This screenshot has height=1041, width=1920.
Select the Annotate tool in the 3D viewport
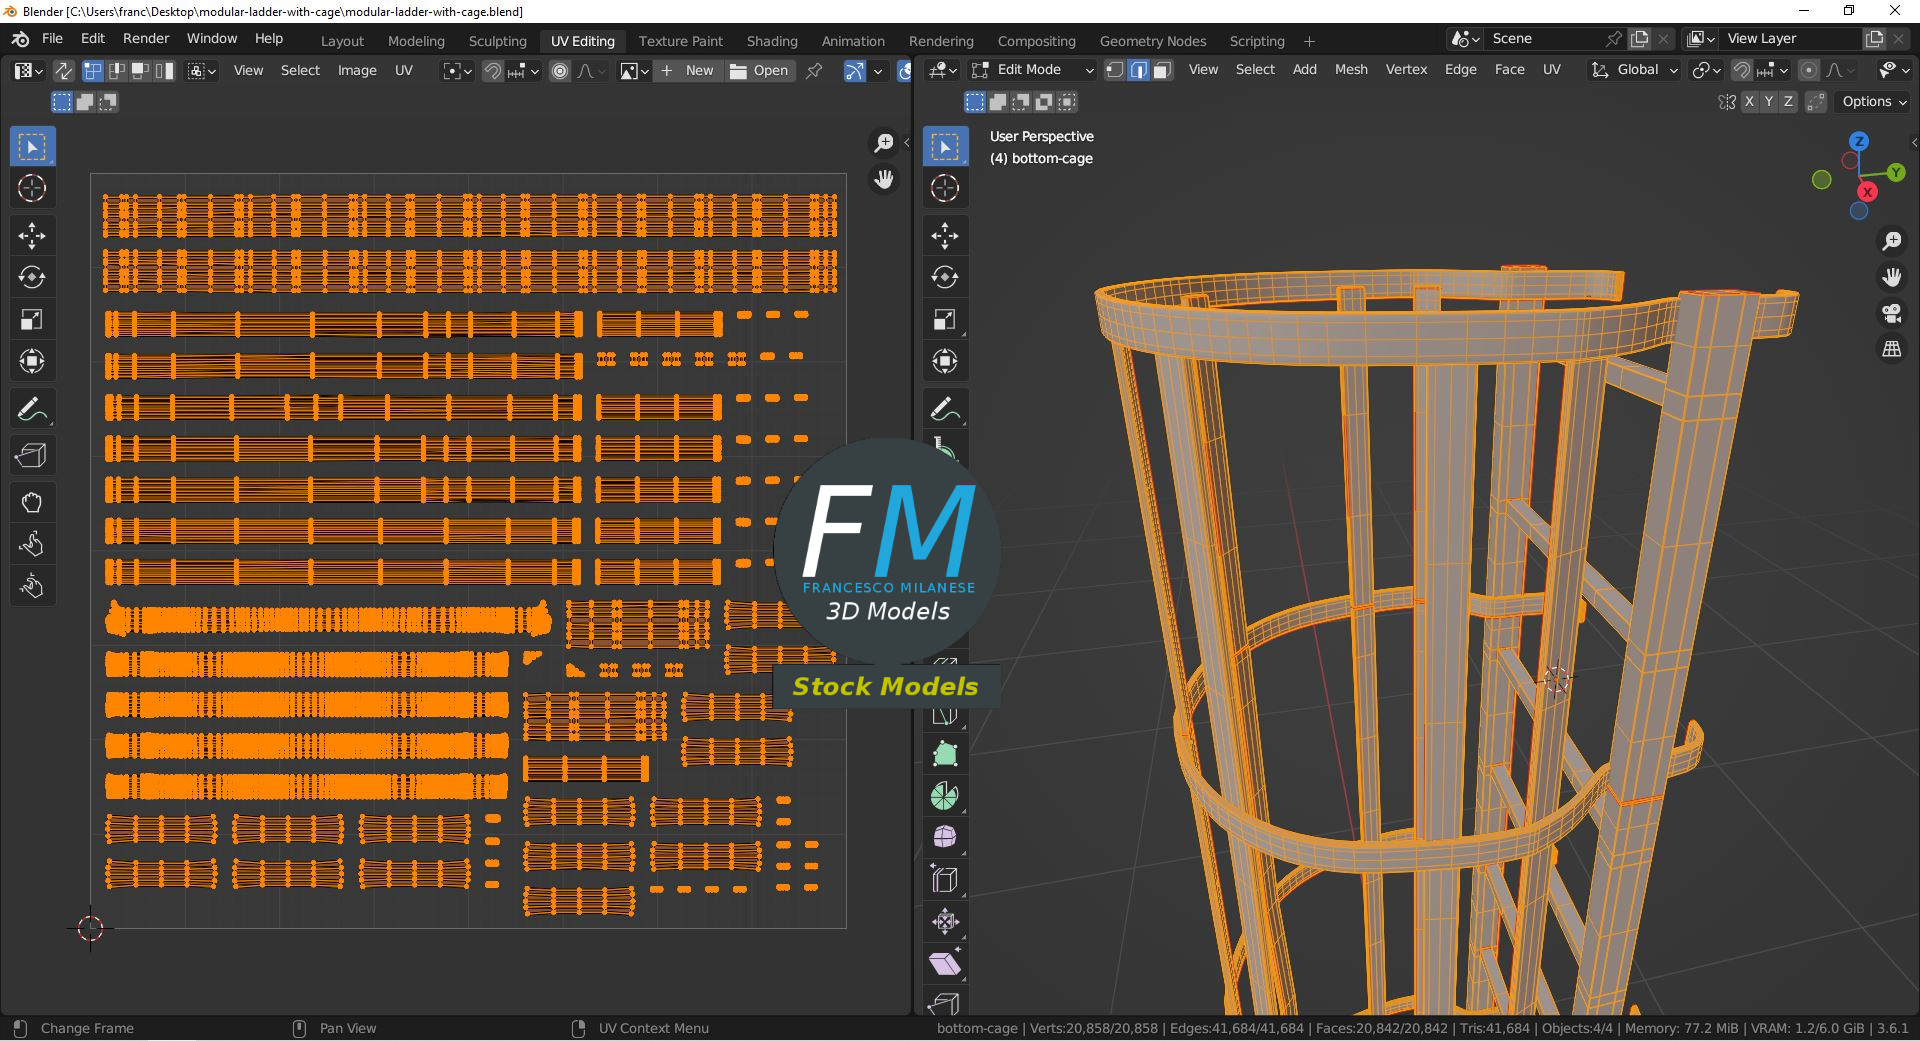coord(945,410)
